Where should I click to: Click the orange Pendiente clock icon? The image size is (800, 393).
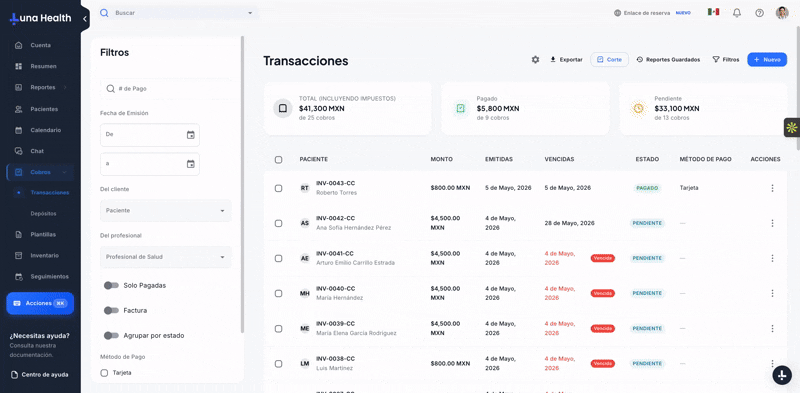click(638, 108)
